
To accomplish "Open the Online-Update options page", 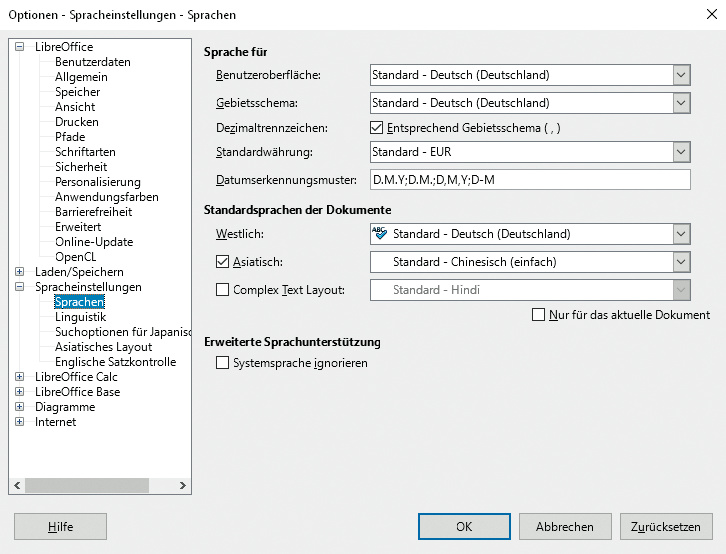I will 94,242.
